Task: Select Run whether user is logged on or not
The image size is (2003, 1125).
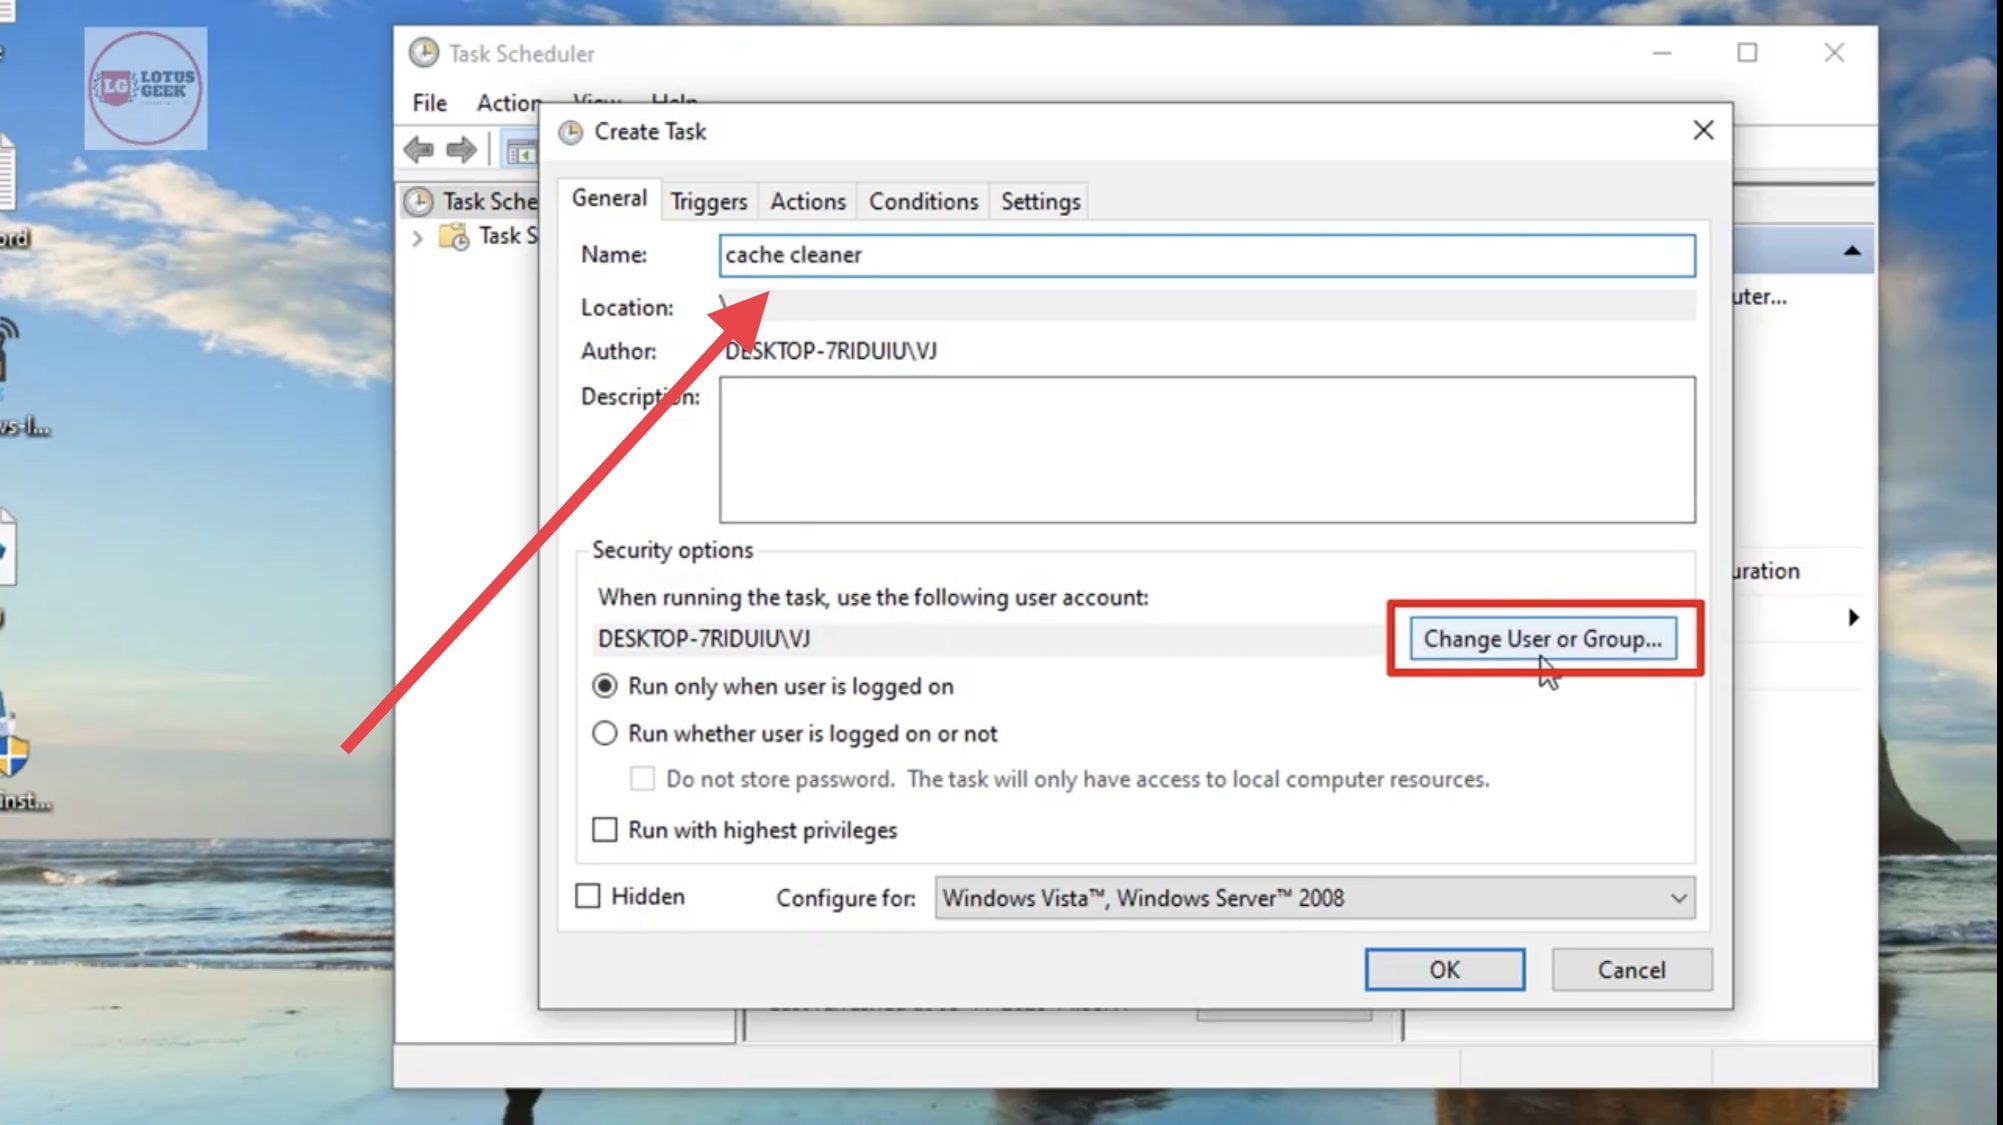Action: click(x=604, y=733)
